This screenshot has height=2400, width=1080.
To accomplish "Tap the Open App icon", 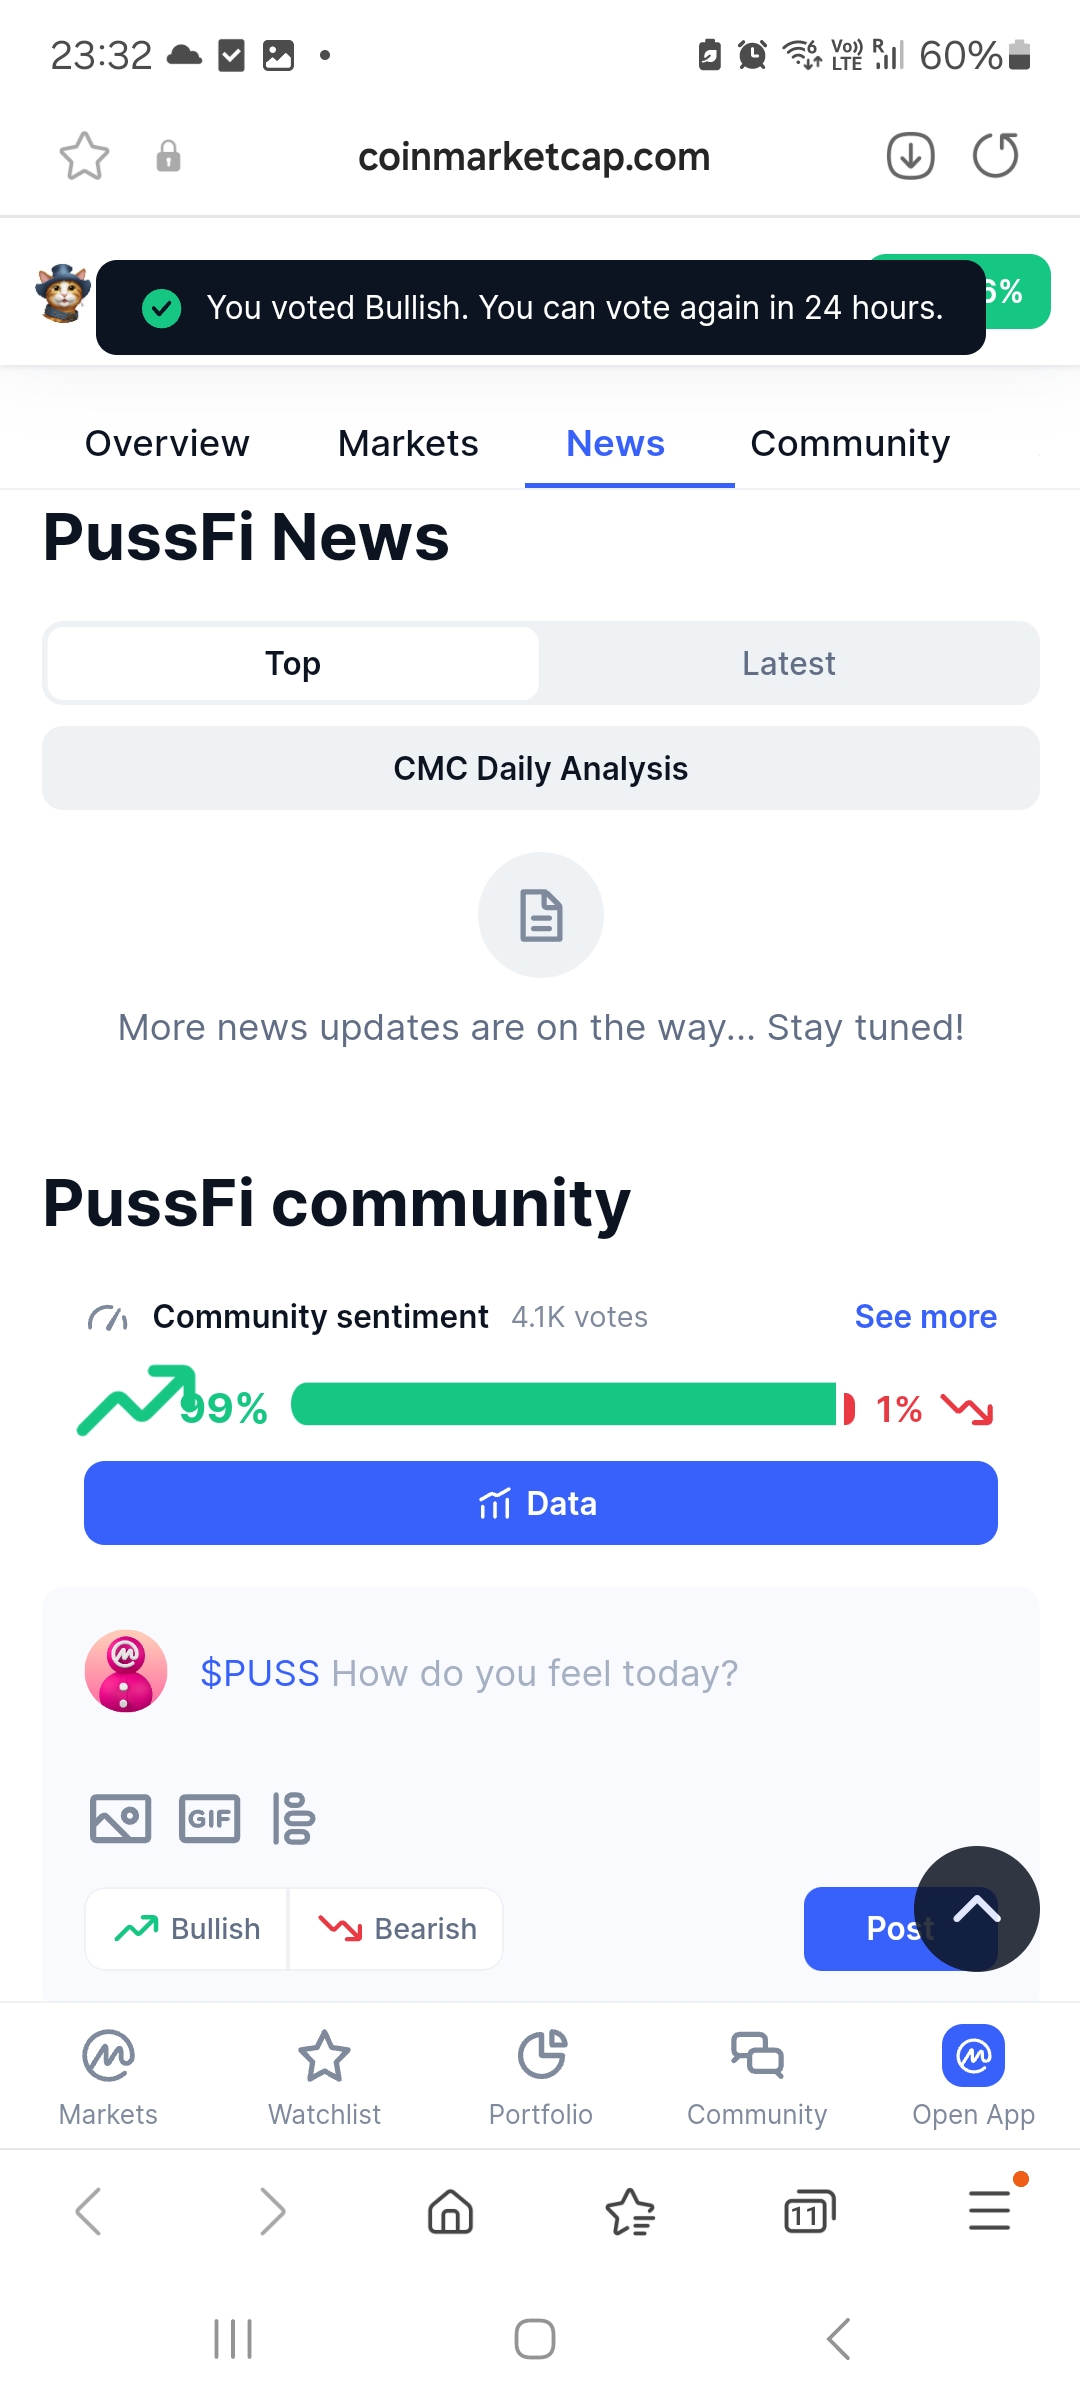I will pos(973,2056).
